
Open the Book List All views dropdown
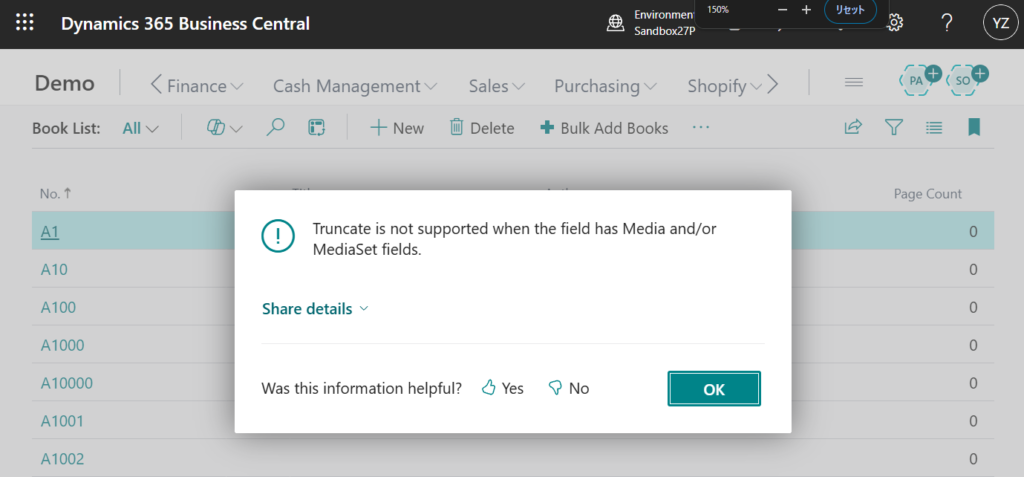tap(140, 128)
